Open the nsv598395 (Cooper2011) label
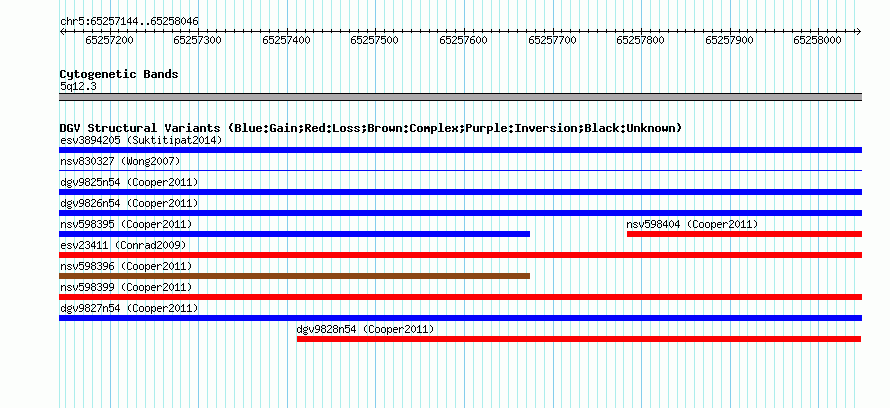 126,224
